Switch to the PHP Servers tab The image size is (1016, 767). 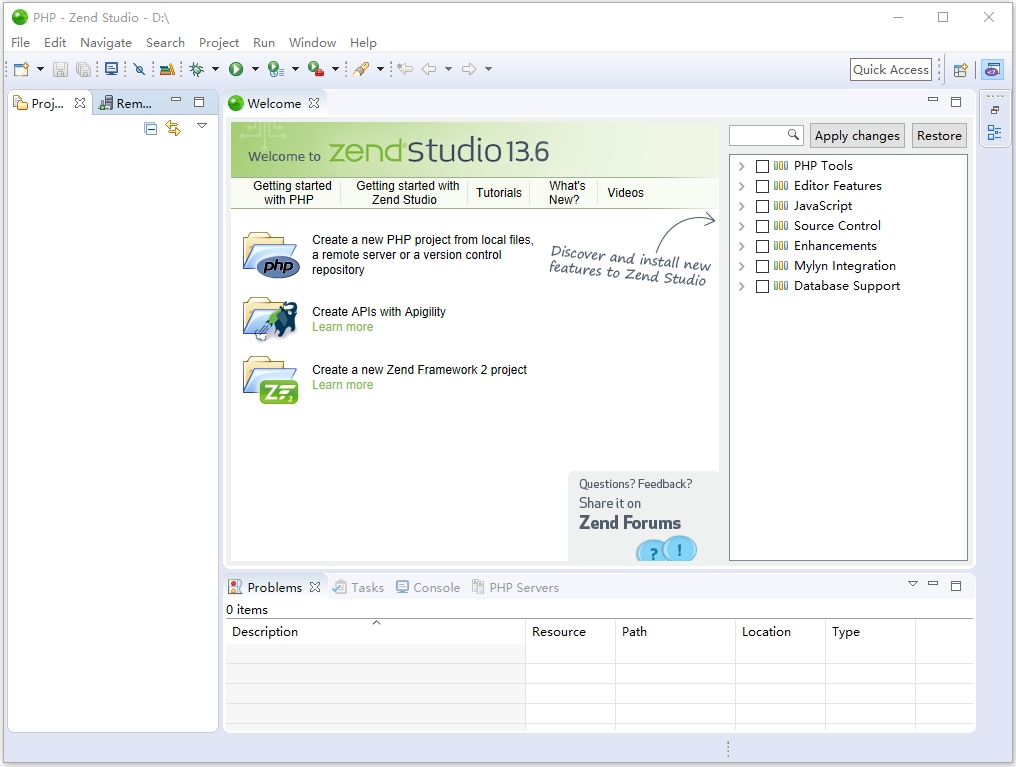[x=523, y=587]
